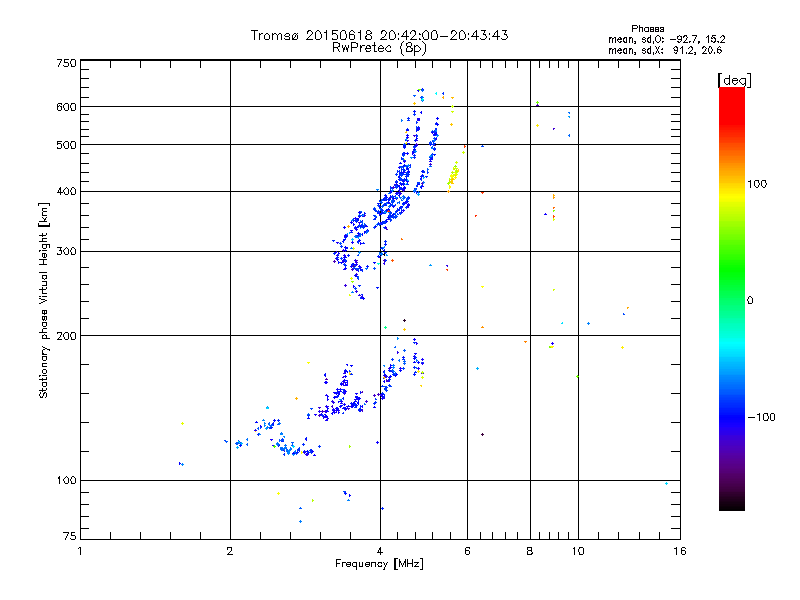
Task: Click the green band of the colorbar
Action: point(732,270)
